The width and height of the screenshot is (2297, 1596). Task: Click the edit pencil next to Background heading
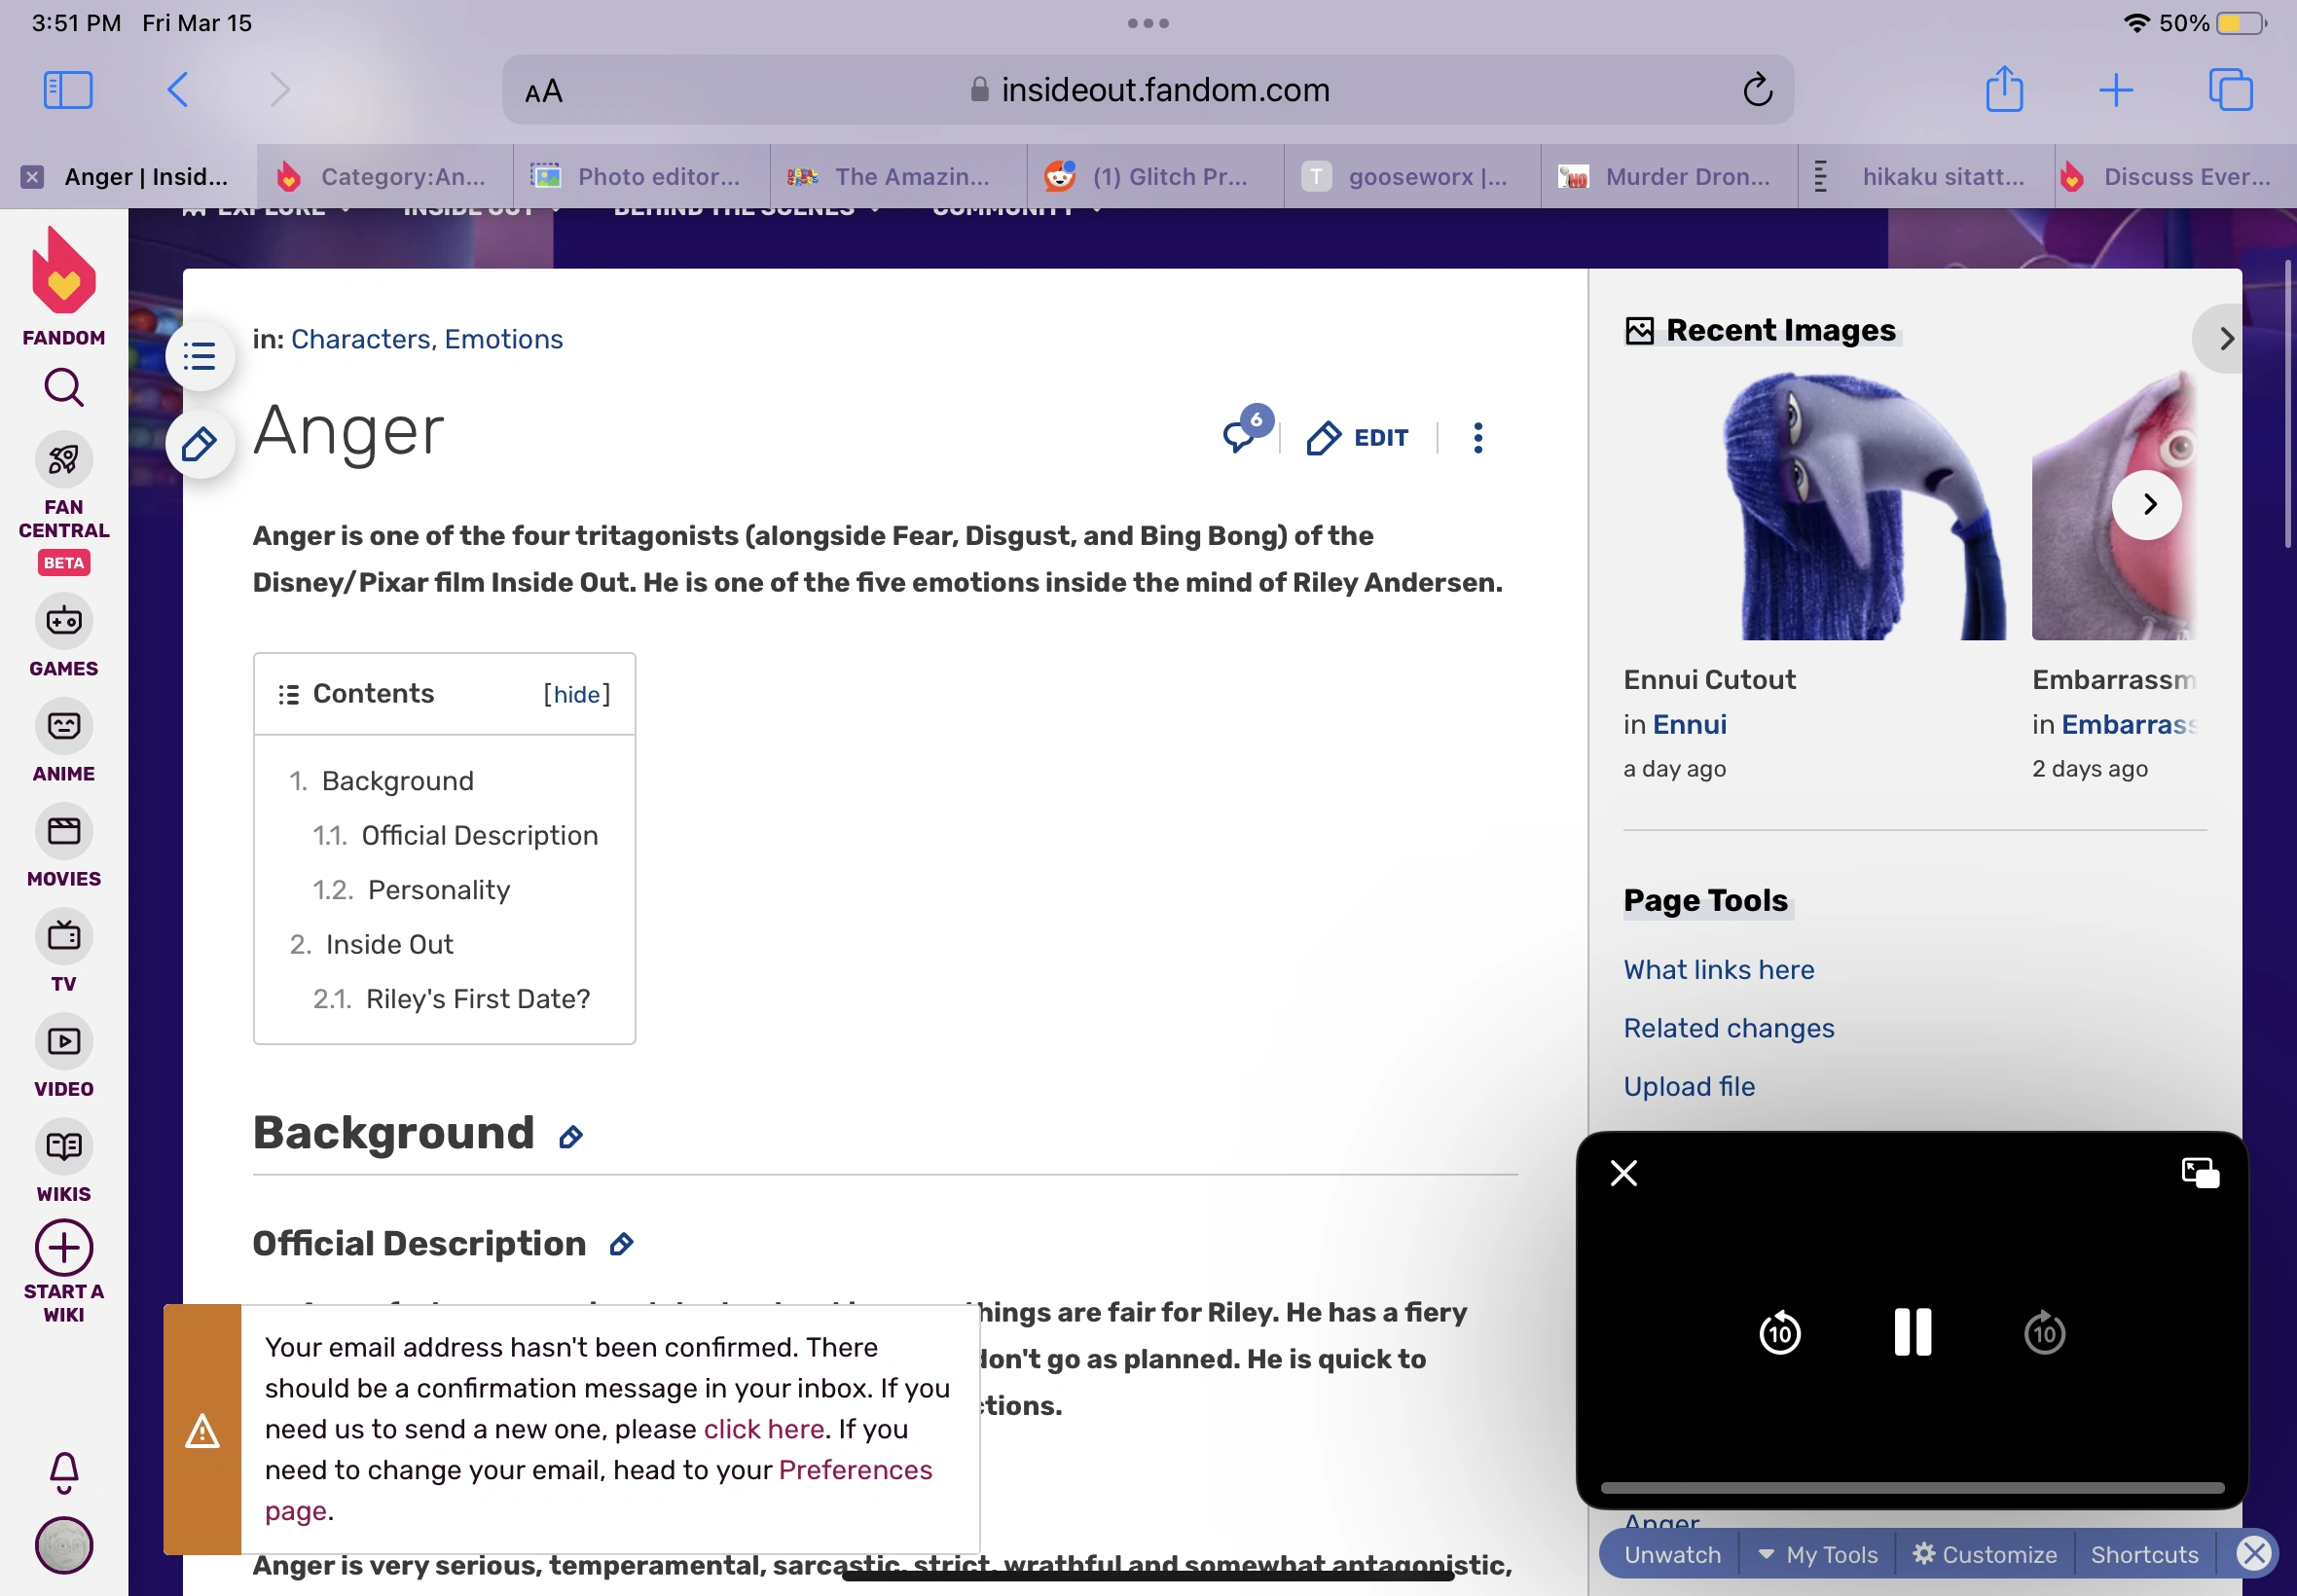(571, 1136)
